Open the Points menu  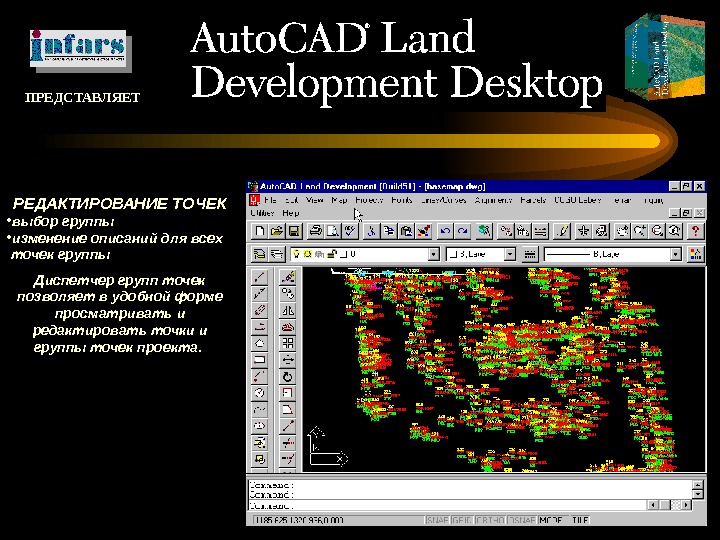(402, 200)
